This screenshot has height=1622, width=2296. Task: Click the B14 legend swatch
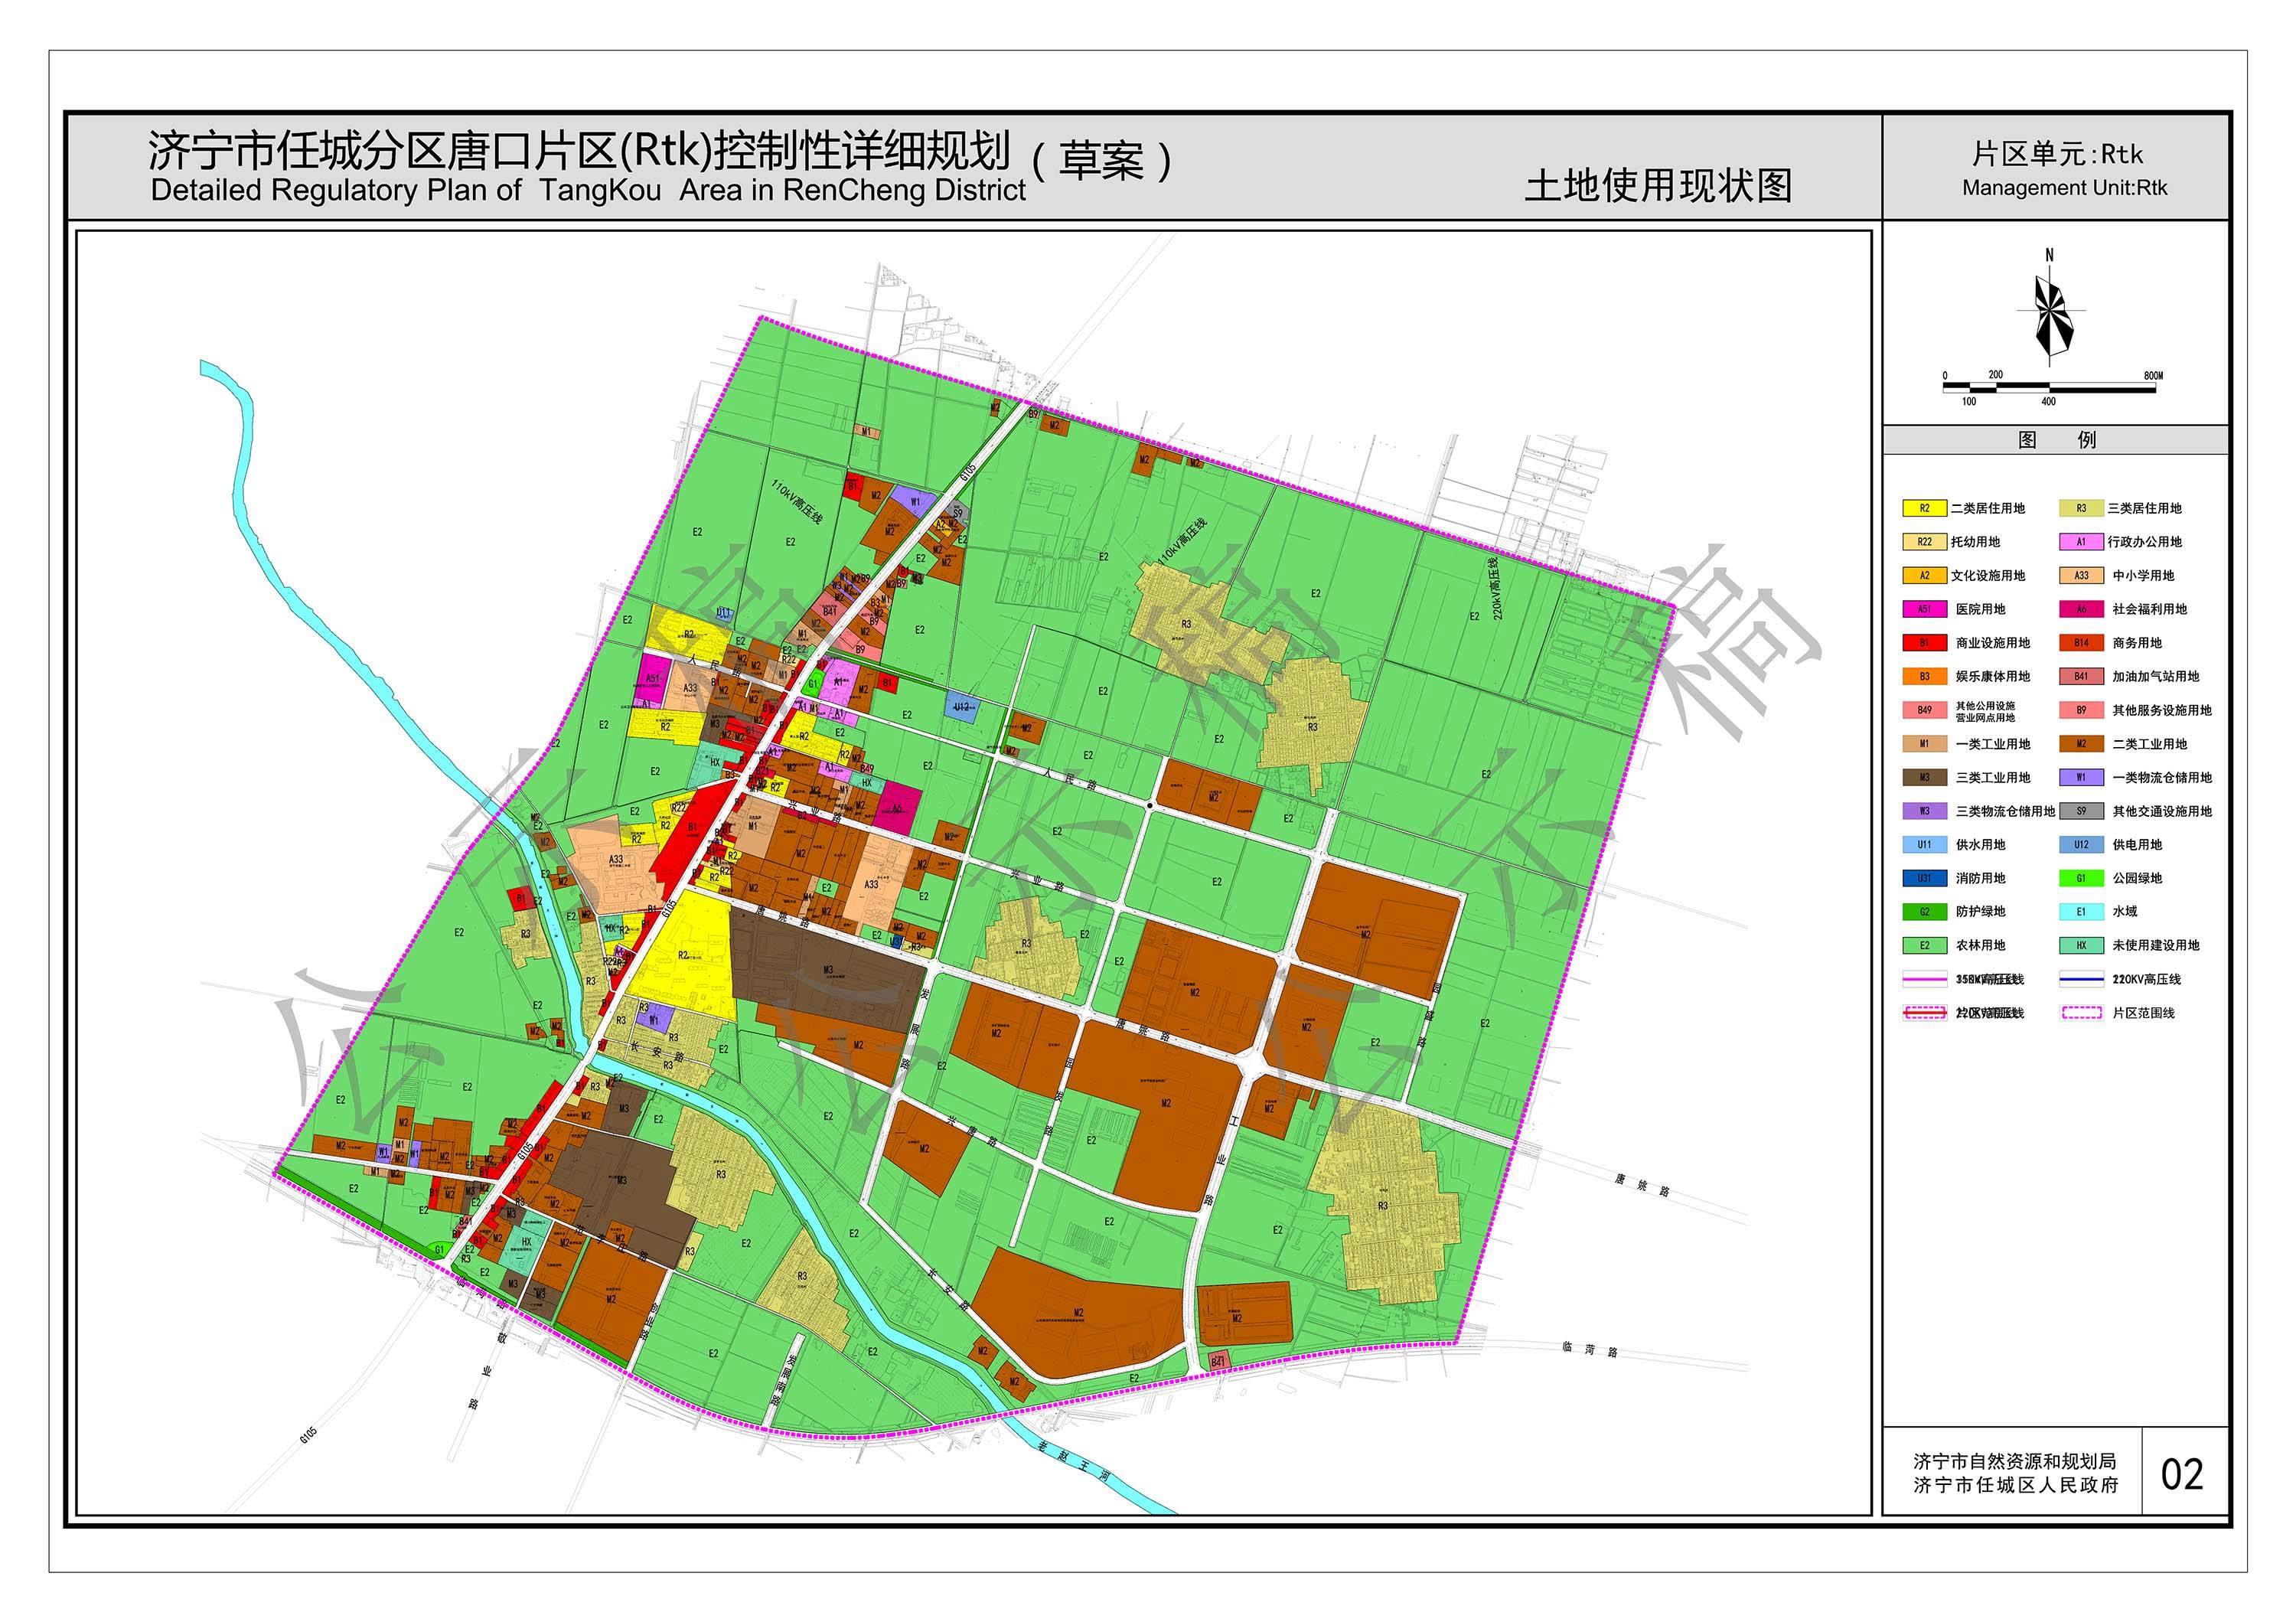2081,643
